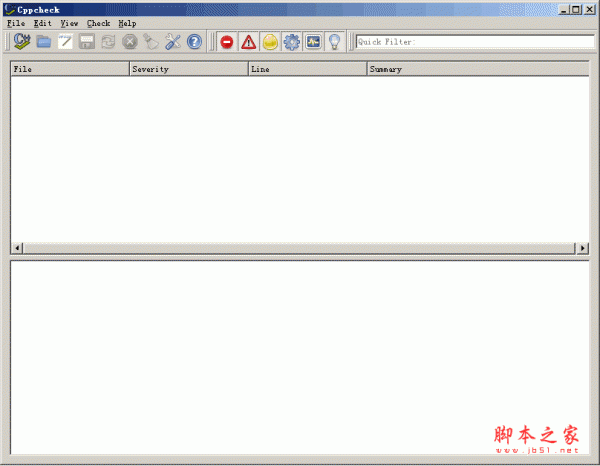This screenshot has width=600, height=466.
Task: Close the Cppcheck window
Action: tap(589, 10)
